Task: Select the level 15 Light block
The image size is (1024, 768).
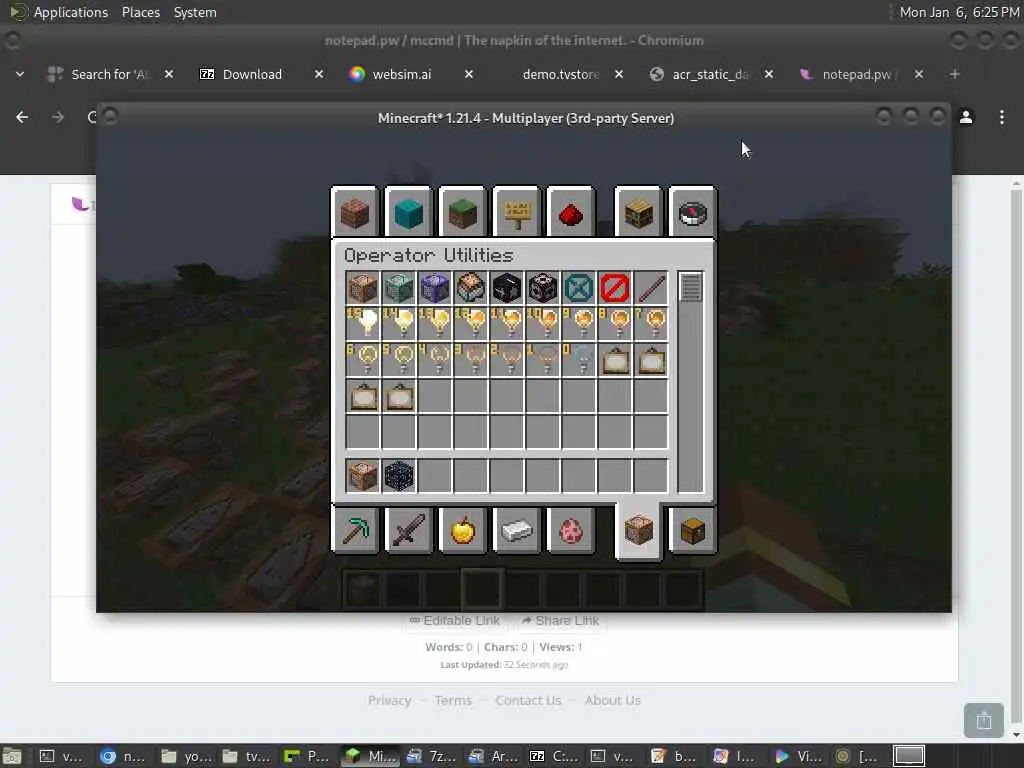Action: point(362,324)
